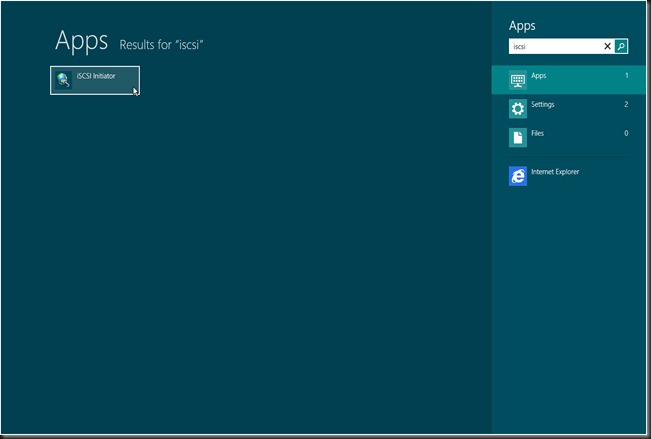
Task: Click the magnifier search button
Action: pos(621,46)
